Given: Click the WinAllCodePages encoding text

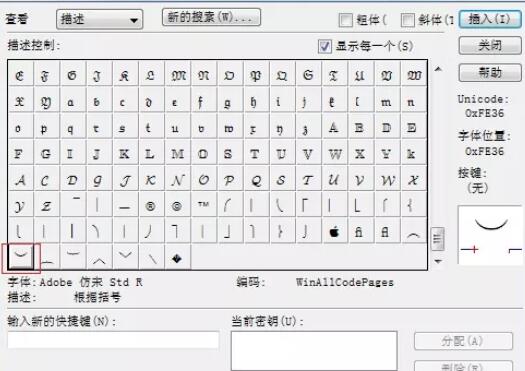Looking at the screenshot, I should click(x=345, y=282).
